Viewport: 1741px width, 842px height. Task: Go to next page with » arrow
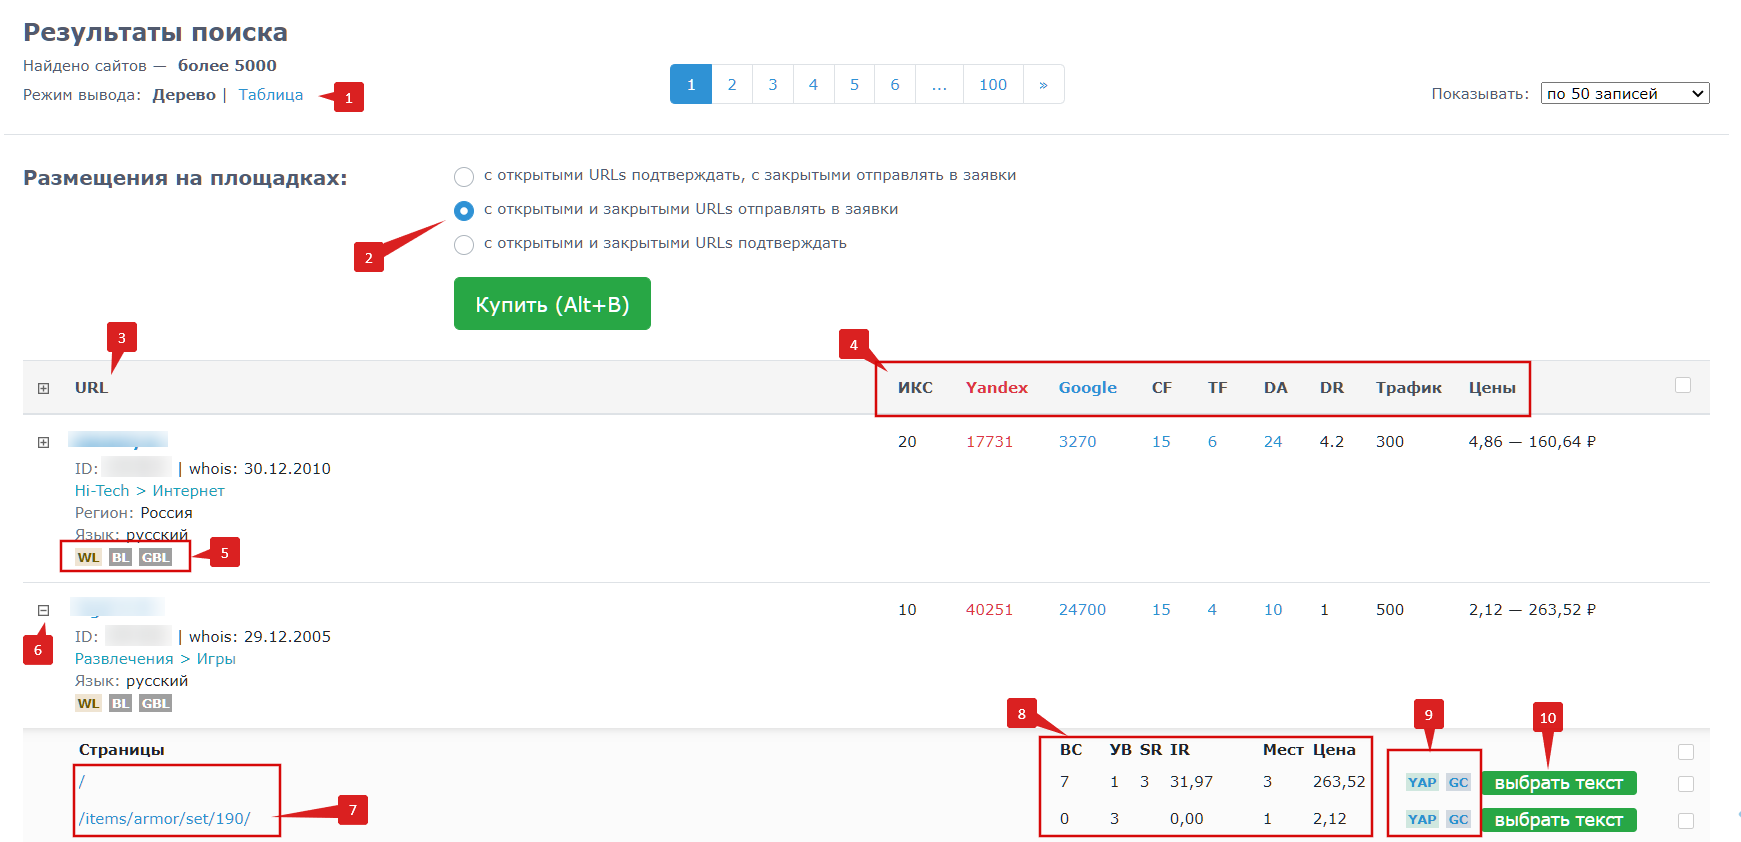pyautogui.click(x=1043, y=84)
